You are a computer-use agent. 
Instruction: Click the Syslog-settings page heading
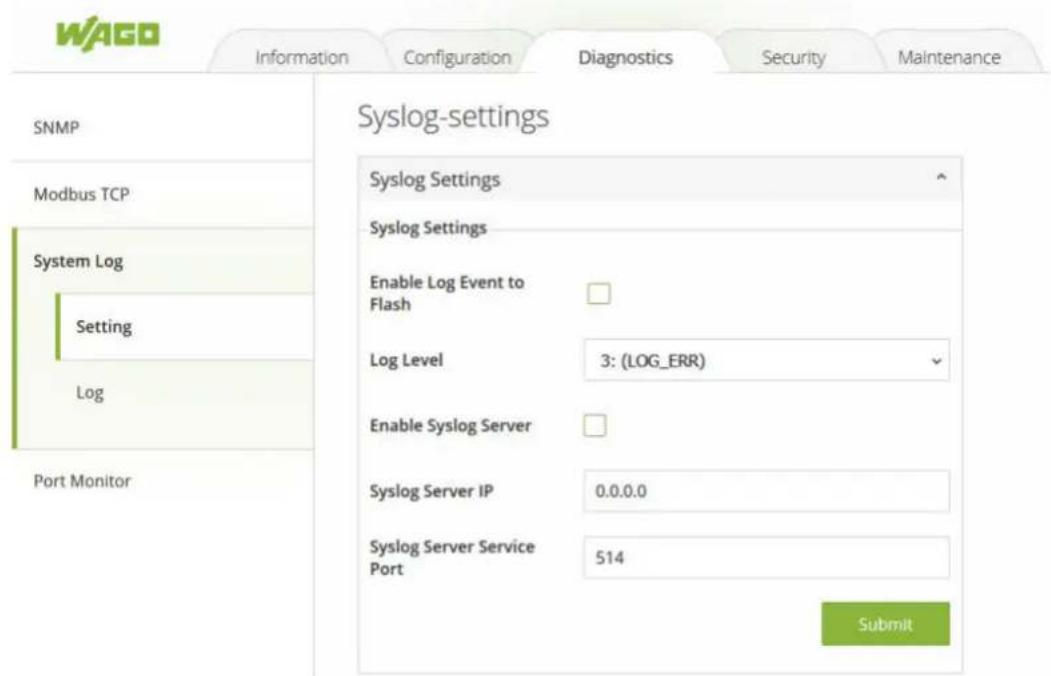coord(453,117)
